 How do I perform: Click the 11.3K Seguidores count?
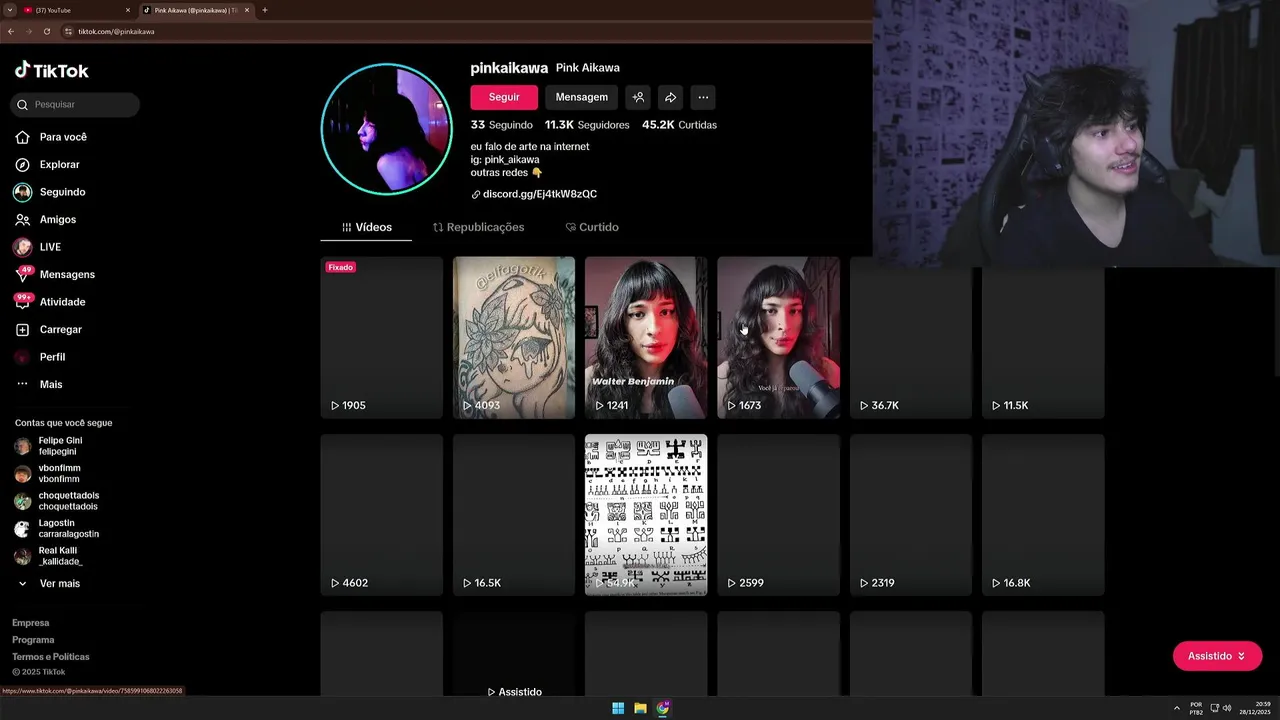click(587, 125)
